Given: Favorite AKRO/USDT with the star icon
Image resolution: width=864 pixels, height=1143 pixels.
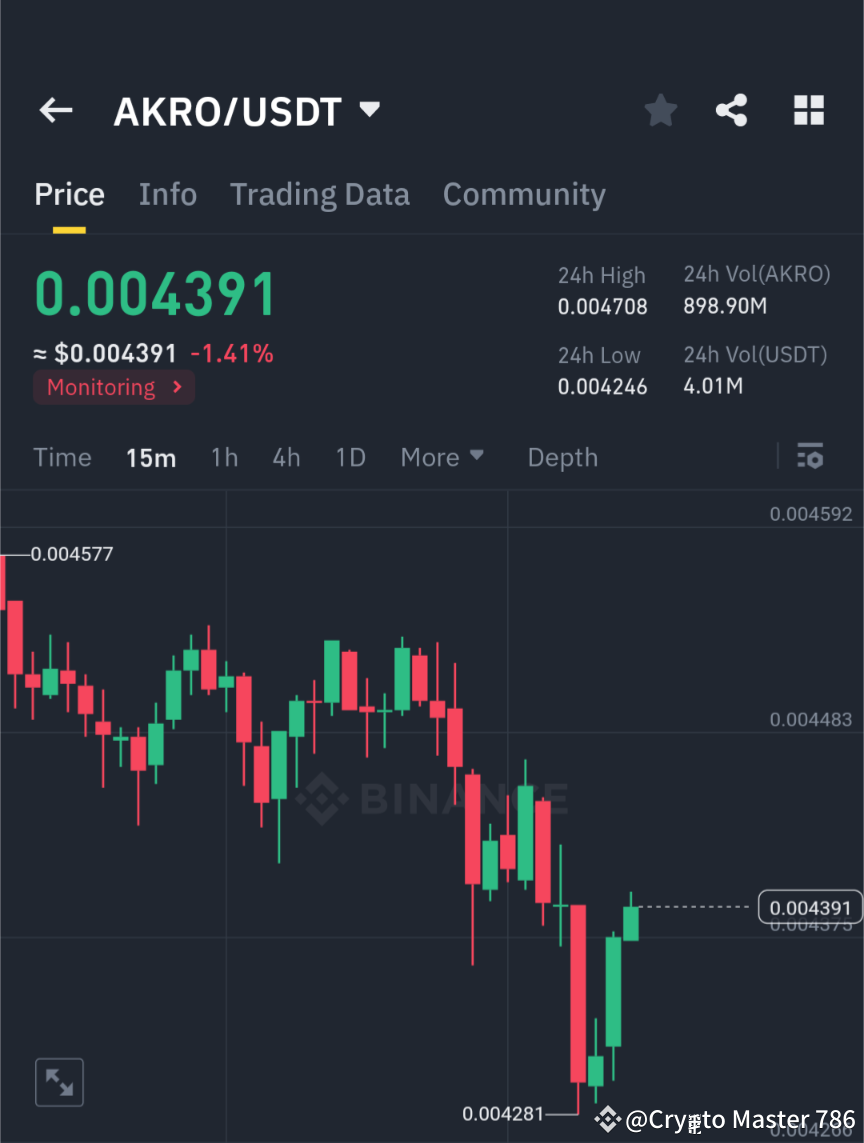Looking at the screenshot, I should (x=660, y=110).
